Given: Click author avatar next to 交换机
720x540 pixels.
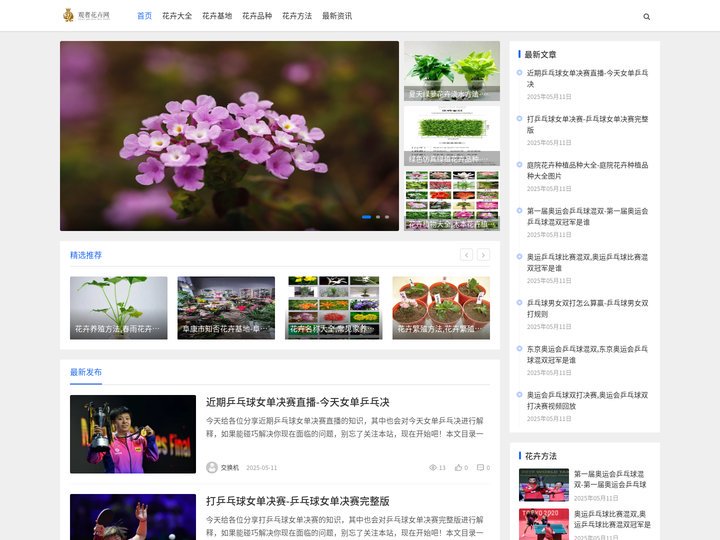Looking at the screenshot, I should pos(212,467).
